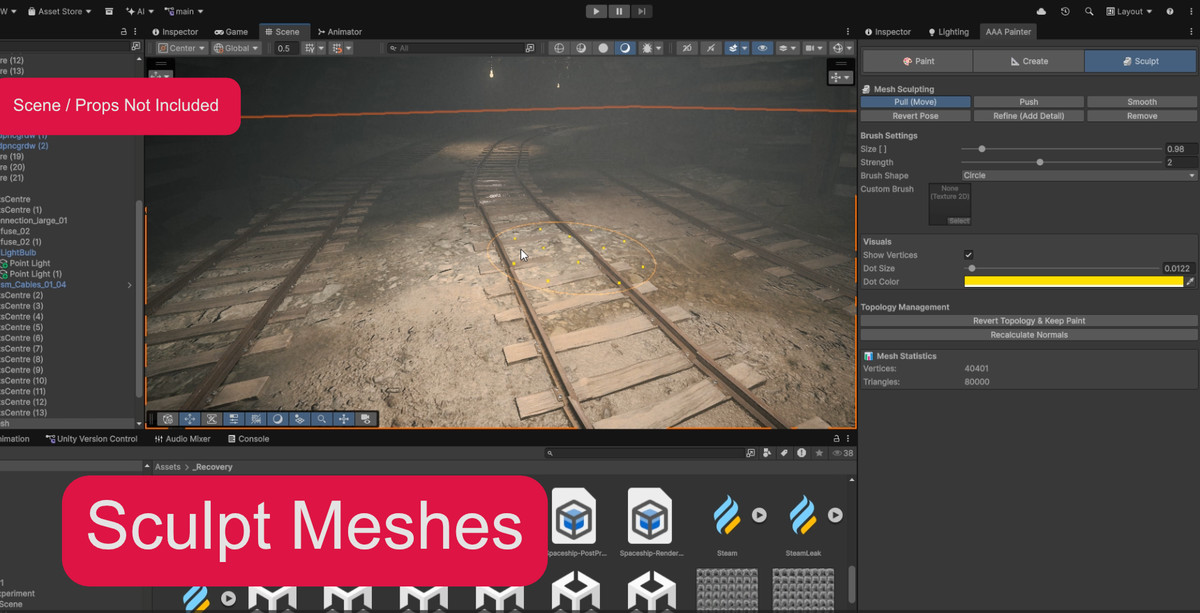This screenshot has height=613, width=1200.
Task: Click Revert Topology & Keep Paint
Action: (x=1030, y=320)
